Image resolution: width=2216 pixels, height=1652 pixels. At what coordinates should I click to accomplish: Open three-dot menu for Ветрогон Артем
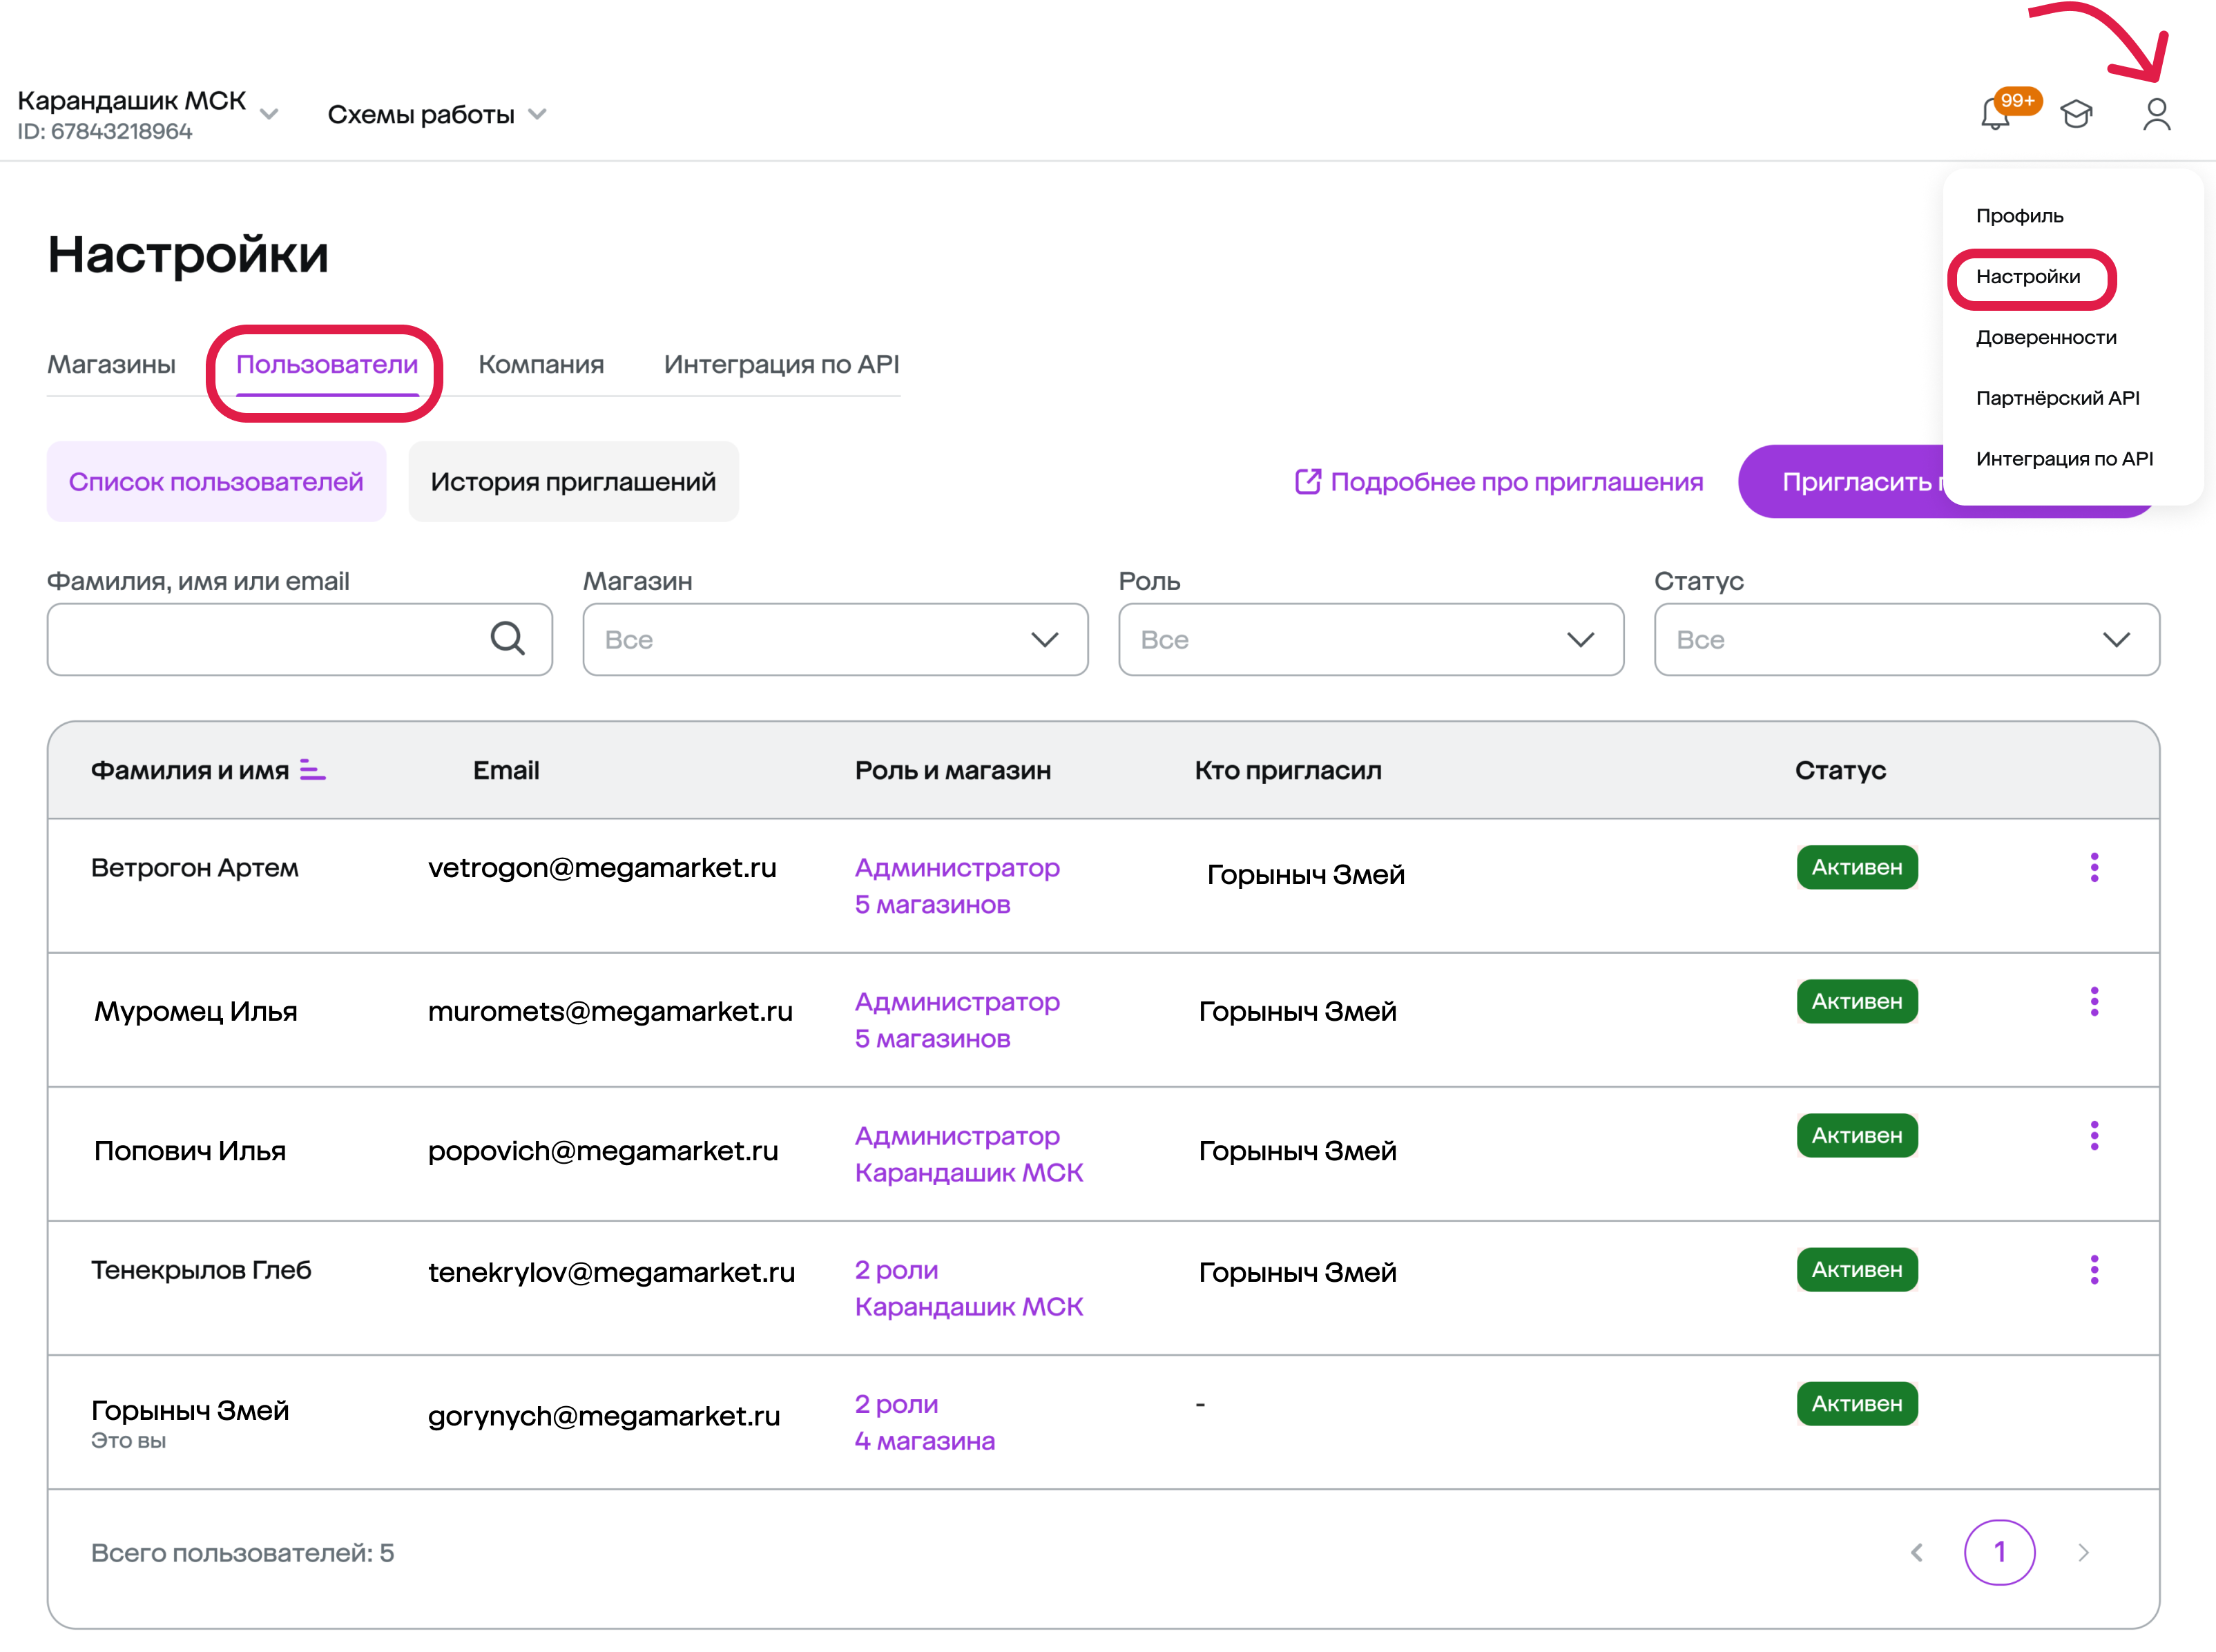pyautogui.click(x=2093, y=867)
